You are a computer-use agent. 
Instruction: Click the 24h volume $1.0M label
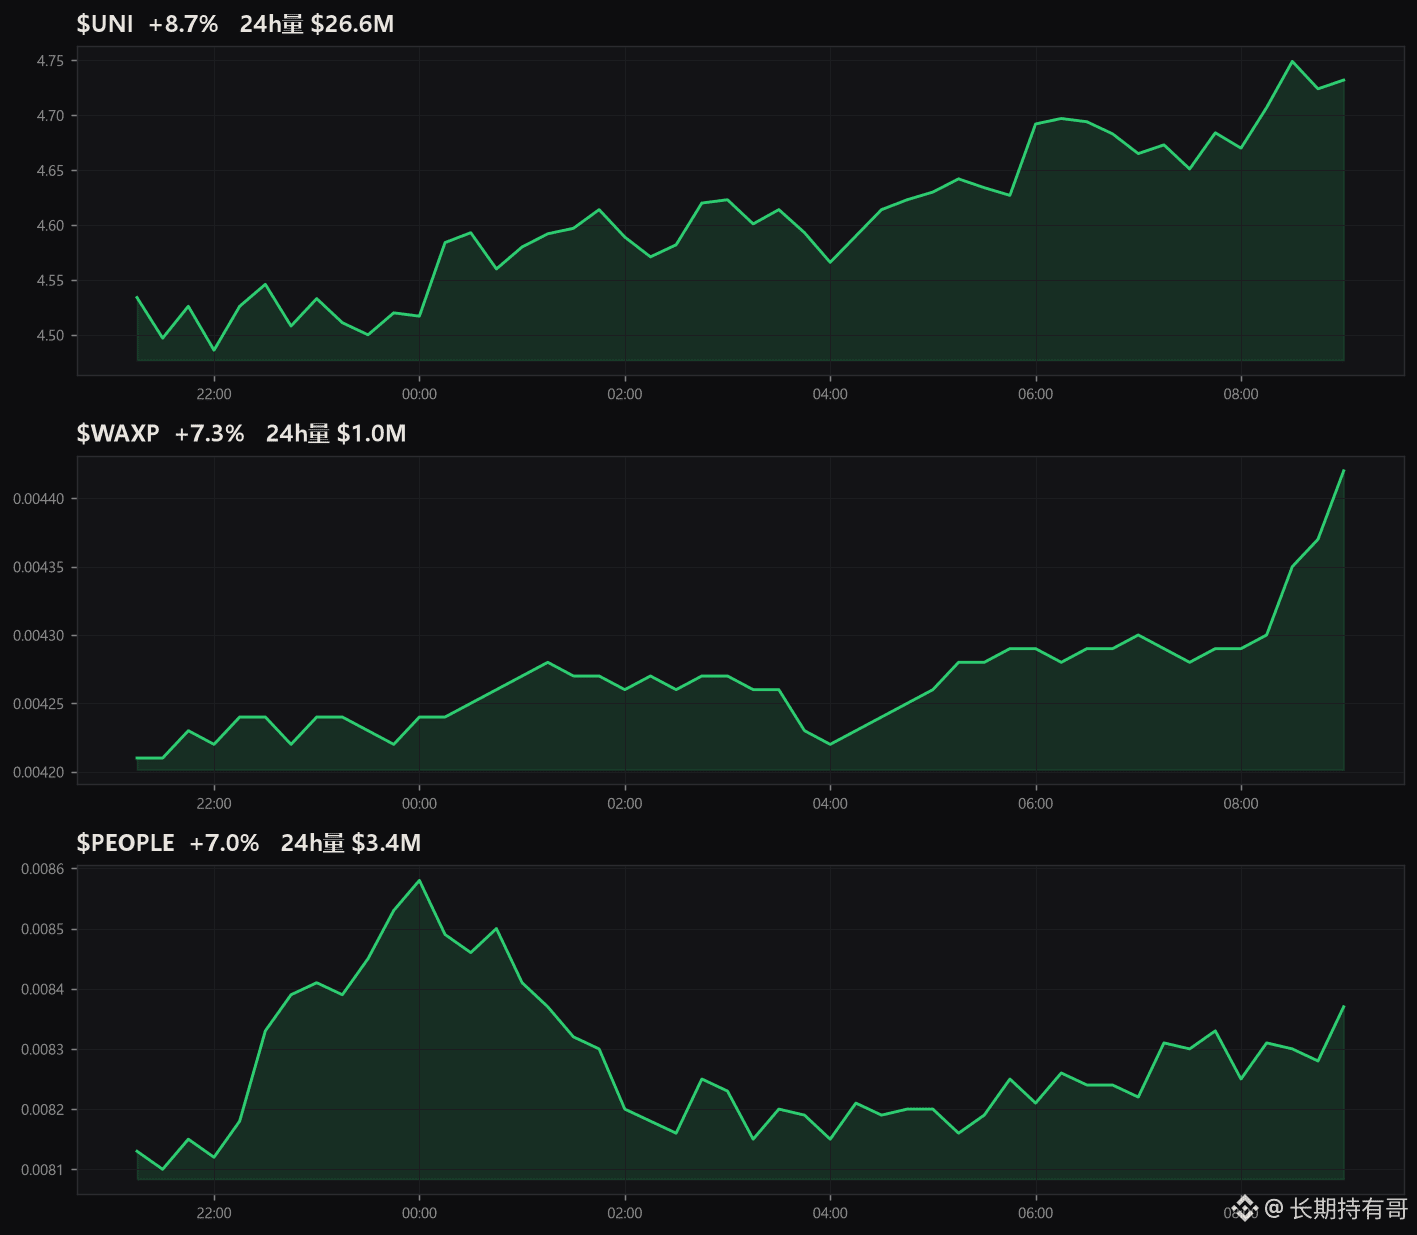click(x=336, y=433)
